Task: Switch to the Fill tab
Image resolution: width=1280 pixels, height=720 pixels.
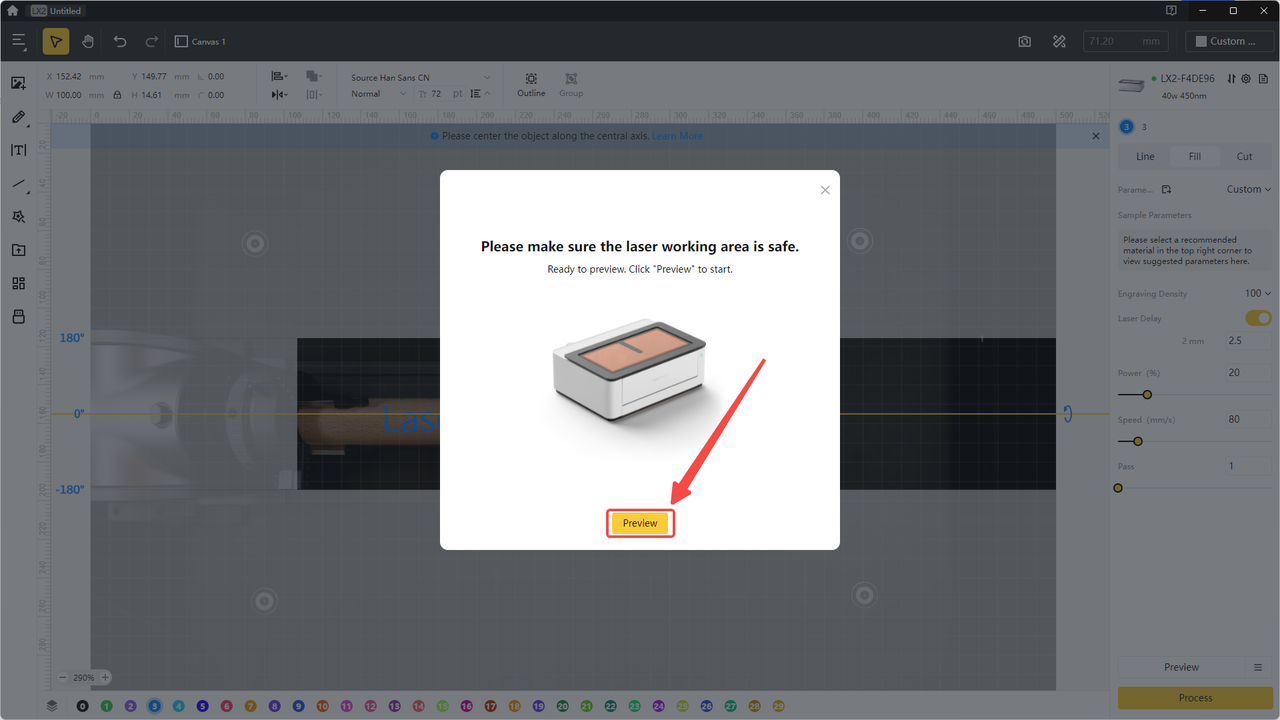Action: click(1195, 156)
